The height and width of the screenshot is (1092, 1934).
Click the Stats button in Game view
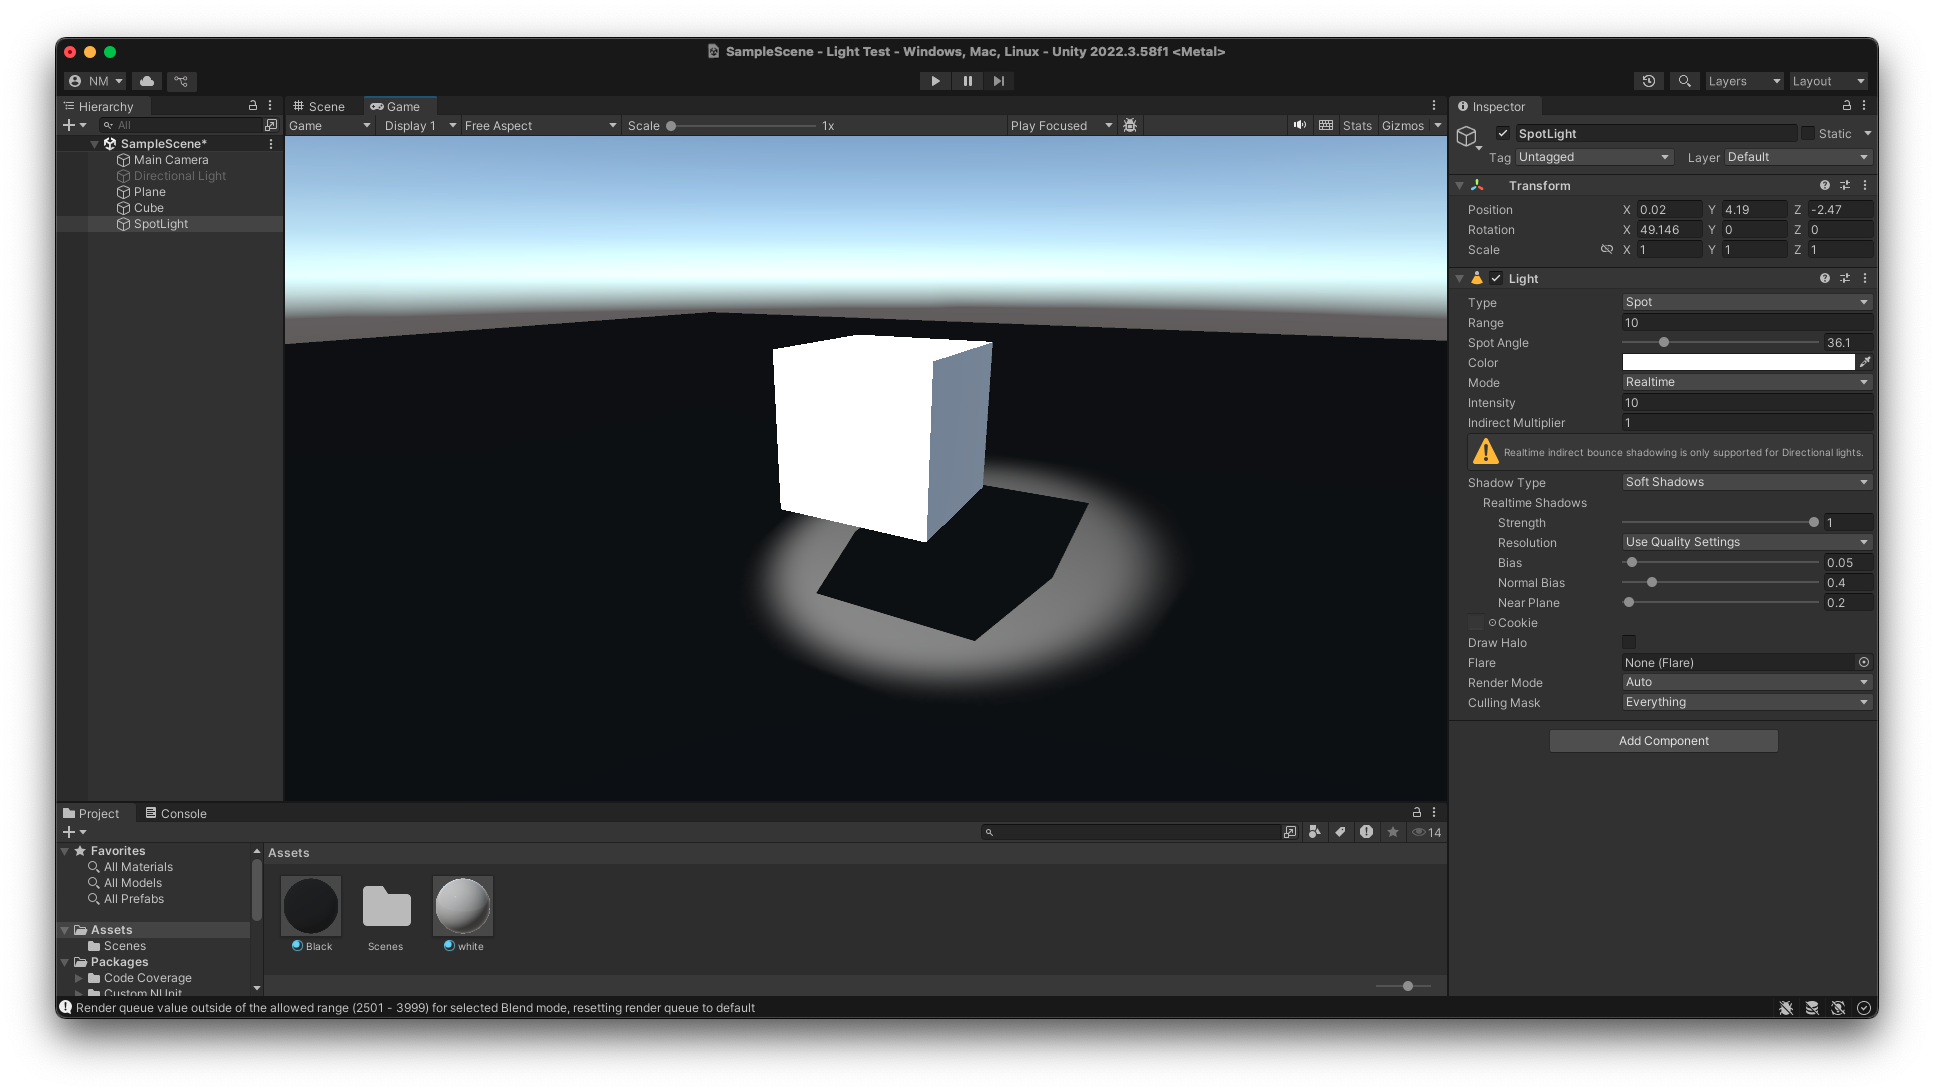(x=1357, y=125)
